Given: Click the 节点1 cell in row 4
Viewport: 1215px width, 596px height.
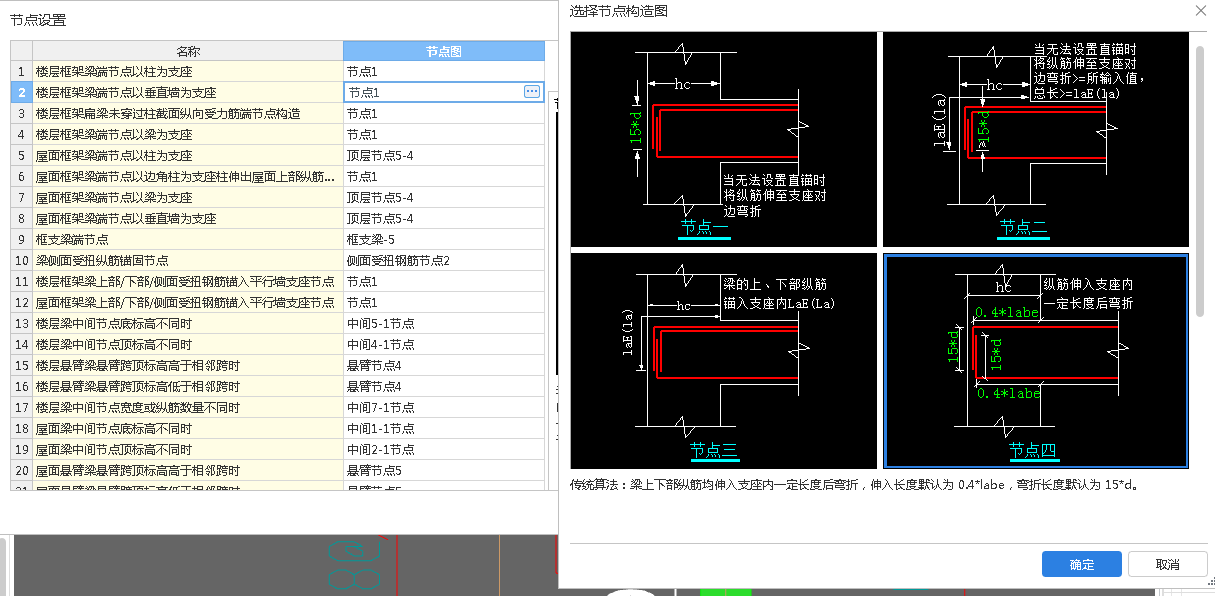Looking at the screenshot, I should click(444, 135).
